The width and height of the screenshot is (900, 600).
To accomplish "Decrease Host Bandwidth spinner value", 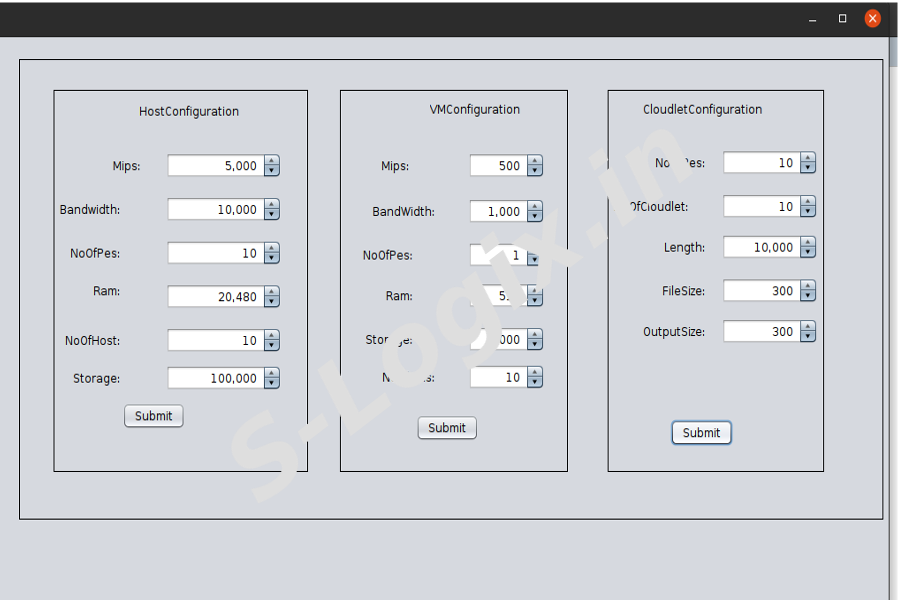I will [x=272, y=215].
